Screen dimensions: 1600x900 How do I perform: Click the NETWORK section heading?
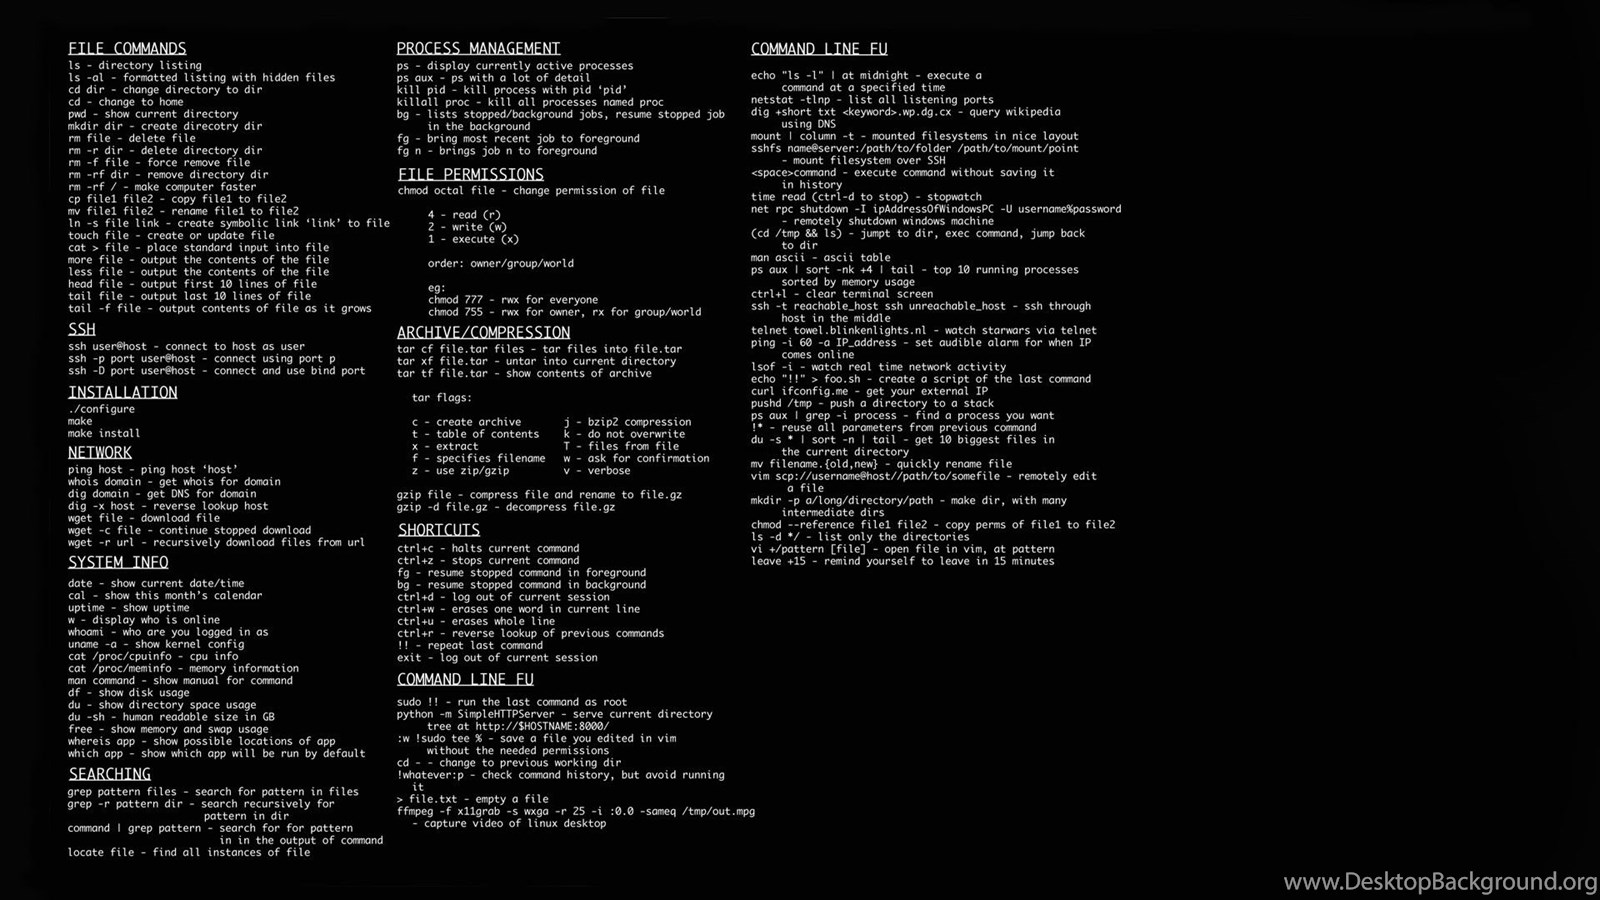pos(100,452)
